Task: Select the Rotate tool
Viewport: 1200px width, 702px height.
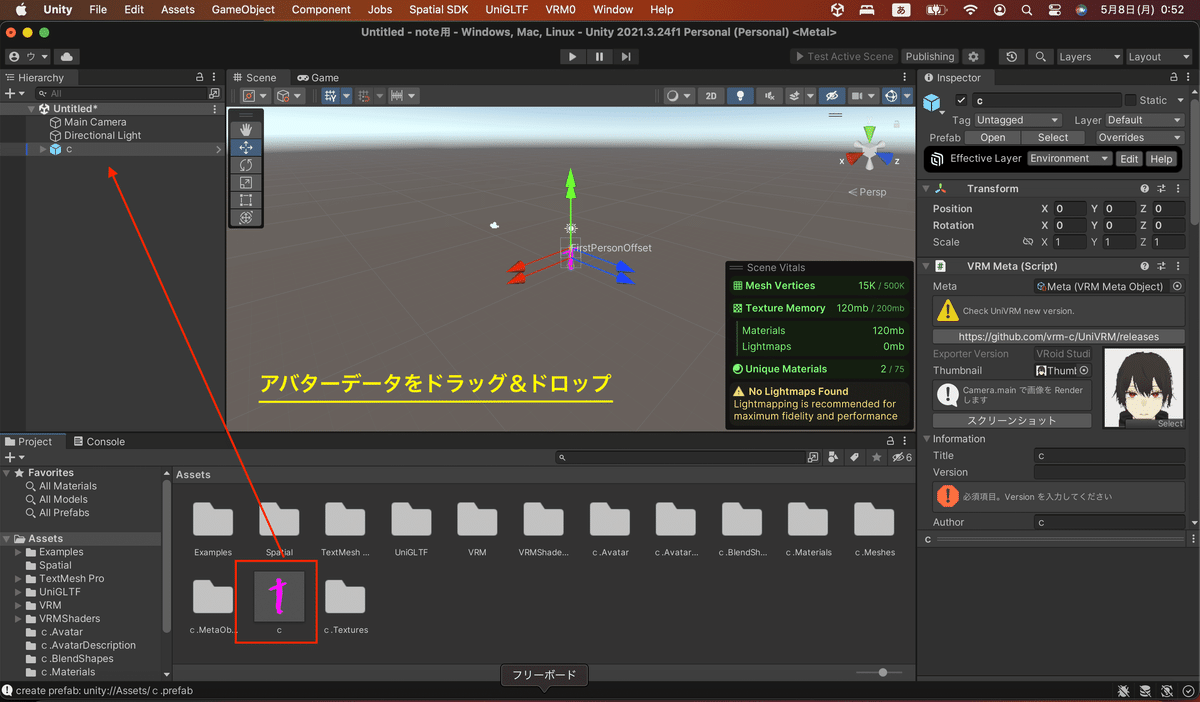Action: click(x=246, y=165)
